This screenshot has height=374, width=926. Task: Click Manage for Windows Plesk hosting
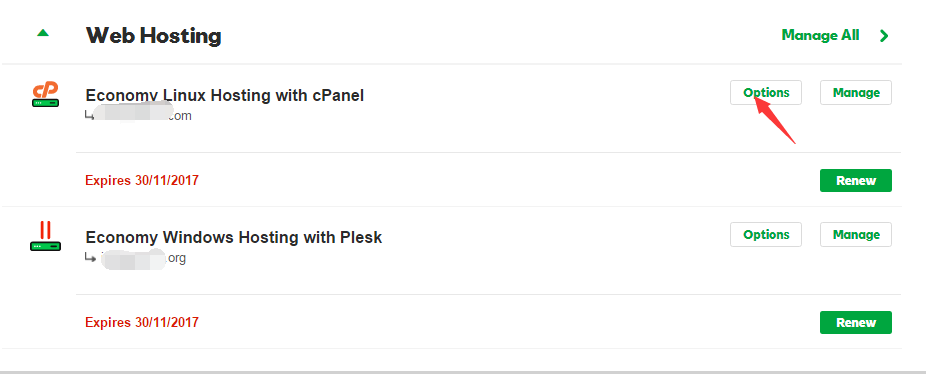click(x=856, y=235)
